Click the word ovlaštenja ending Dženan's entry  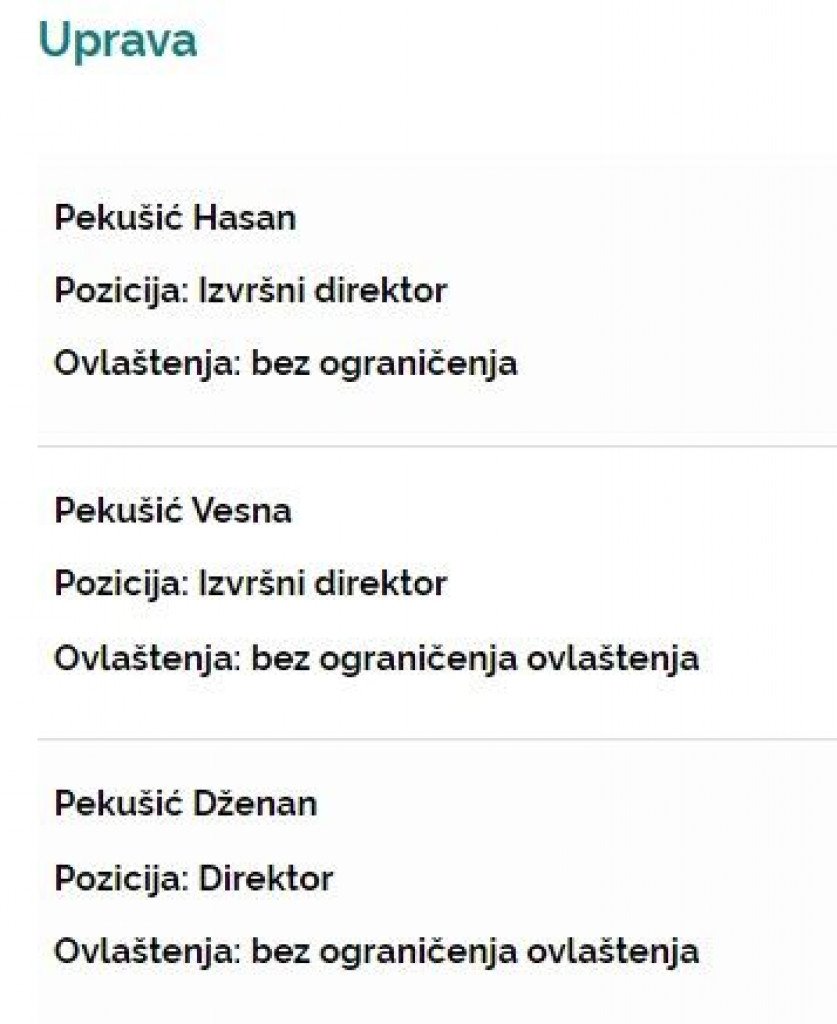pos(613,951)
